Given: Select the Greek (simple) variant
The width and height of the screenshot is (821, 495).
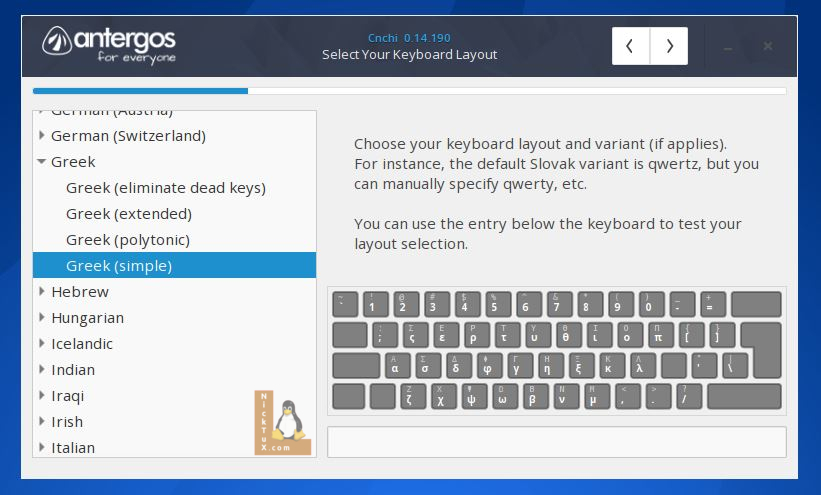Looking at the screenshot, I should point(119,266).
